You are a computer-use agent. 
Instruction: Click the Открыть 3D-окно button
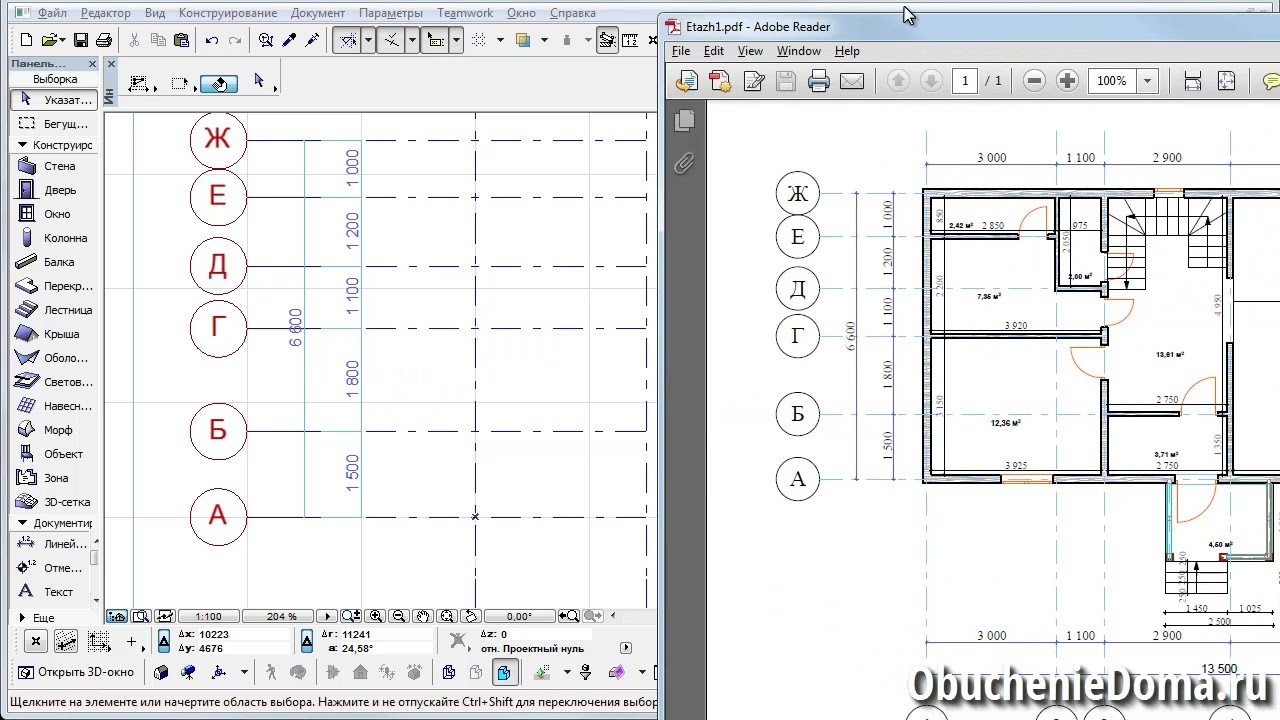point(77,672)
